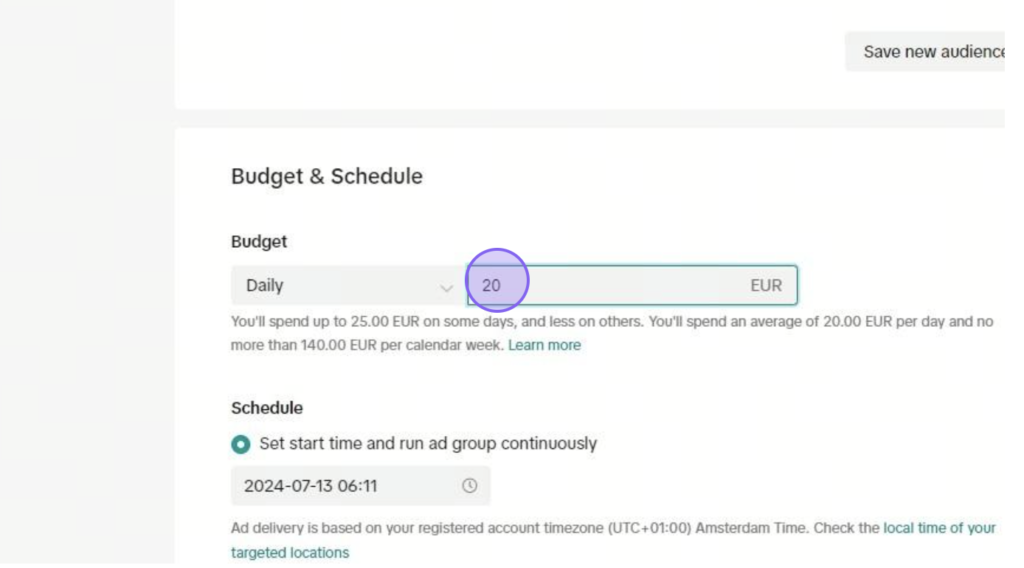Click the Budget & Schedule section heading
This screenshot has width=1024, height=568.
point(327,176)
